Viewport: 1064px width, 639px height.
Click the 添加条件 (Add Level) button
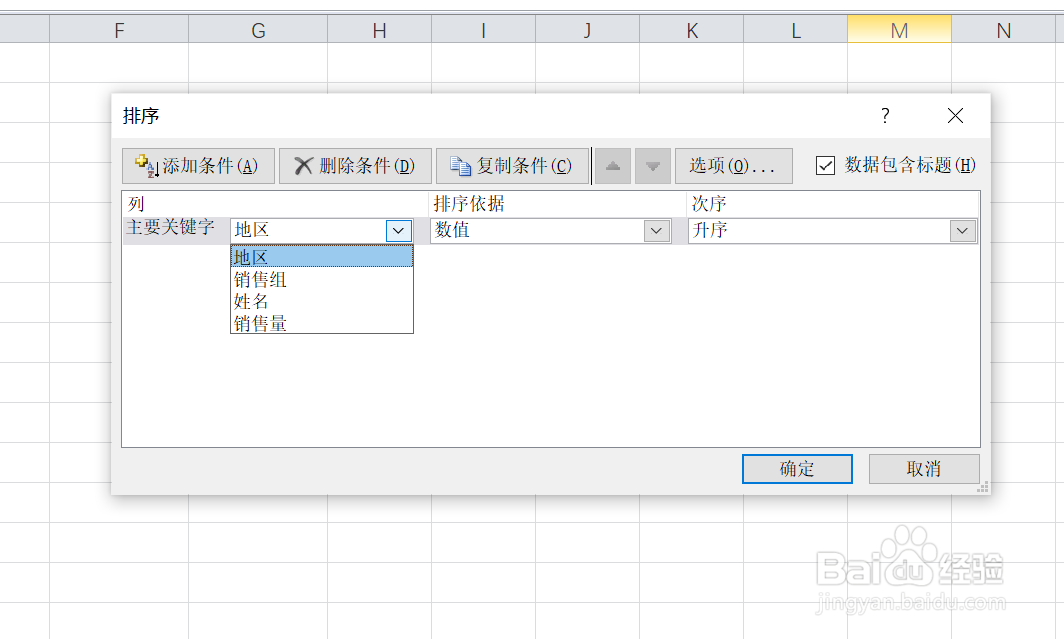[198, 166]
